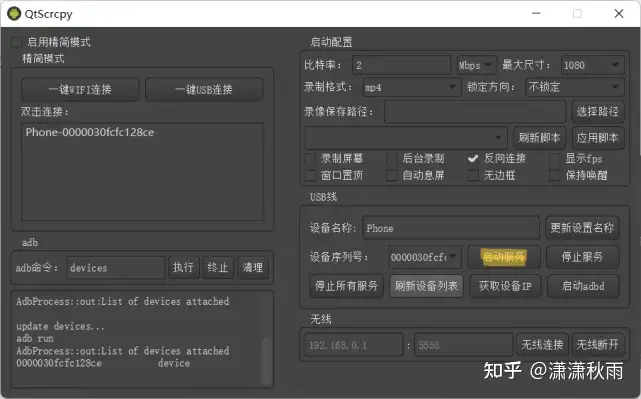Focus the 比特率 input field

(x=401, y=65)
